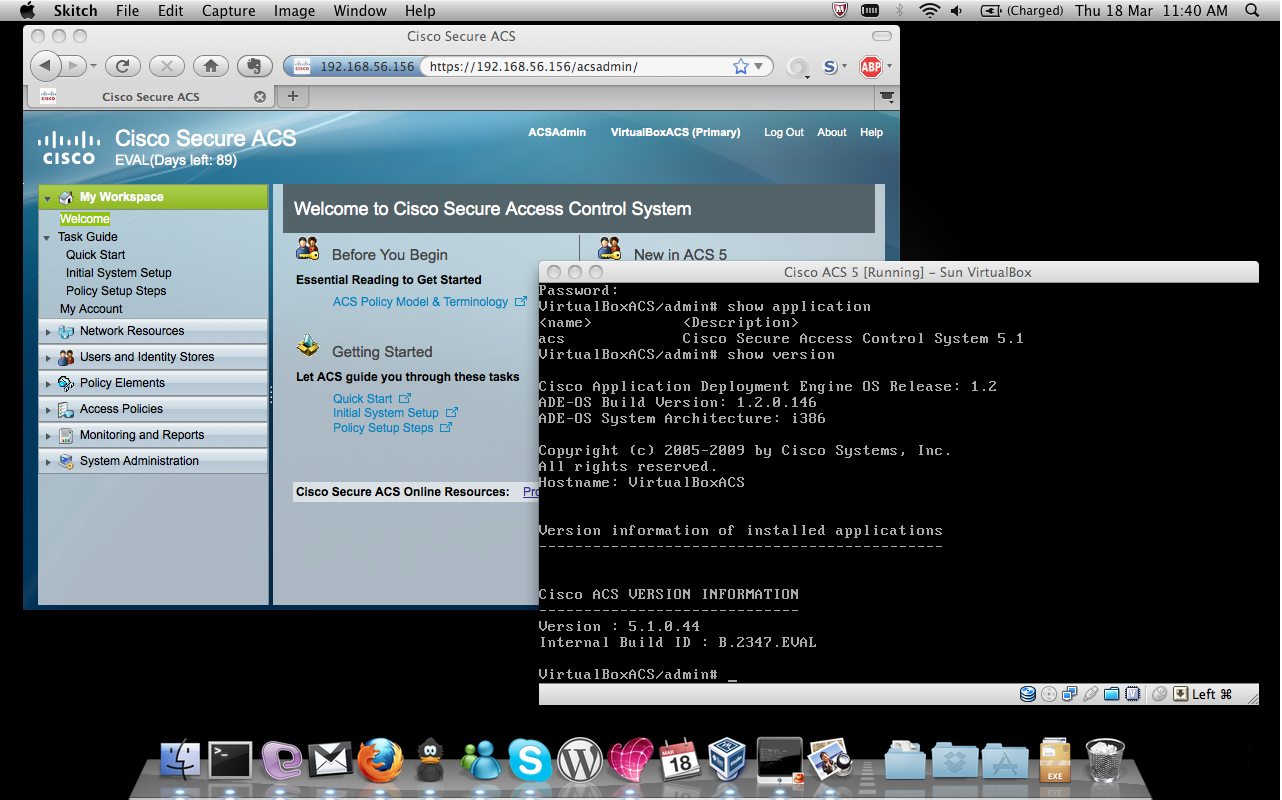1282x800 pixels.
Task: Select Initial System Setup in Task Guide
Action: (x=119, y=273)
